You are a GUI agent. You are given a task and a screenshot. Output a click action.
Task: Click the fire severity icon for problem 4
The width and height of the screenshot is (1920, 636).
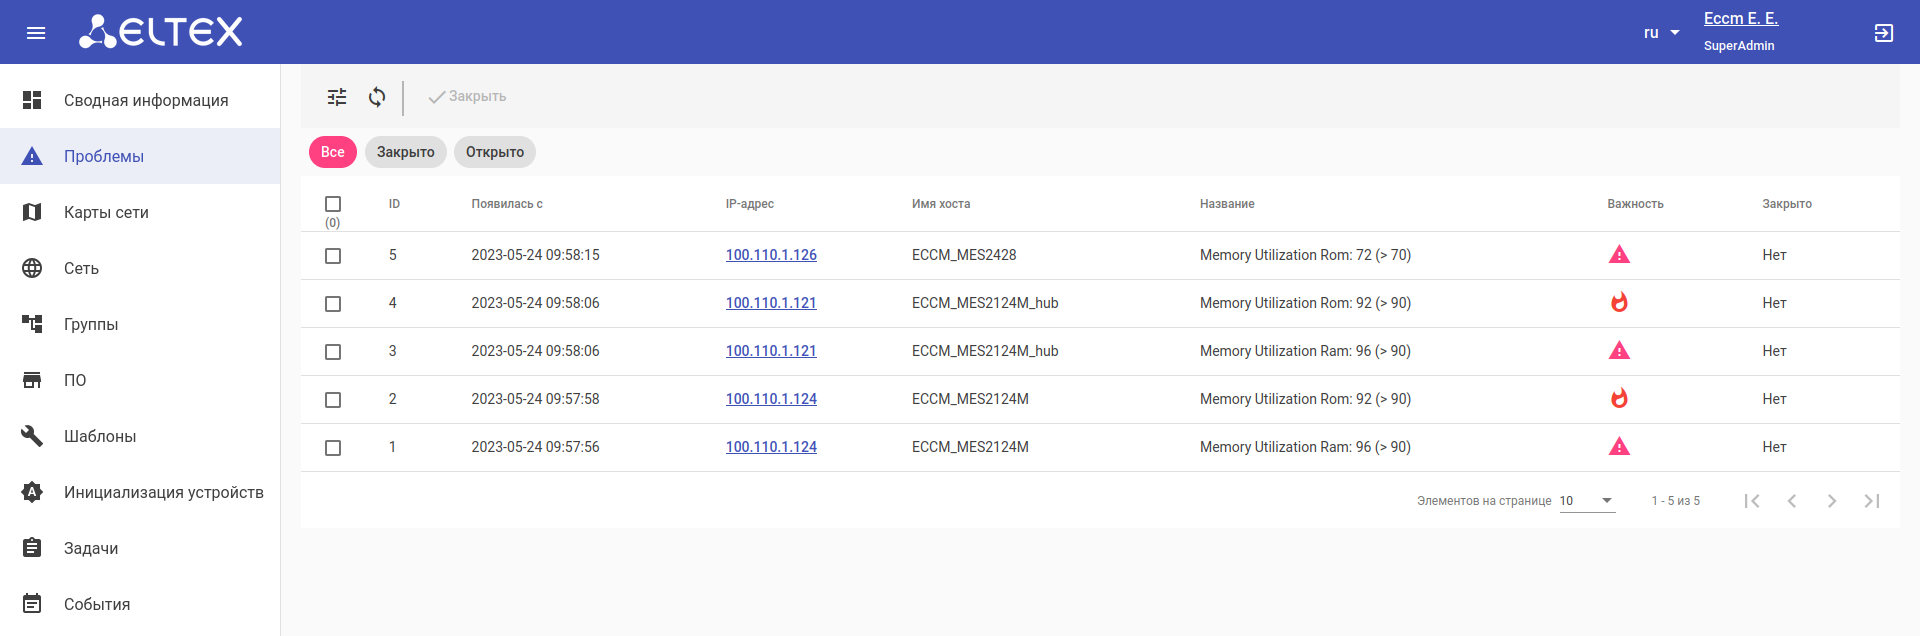point(1619,303)
